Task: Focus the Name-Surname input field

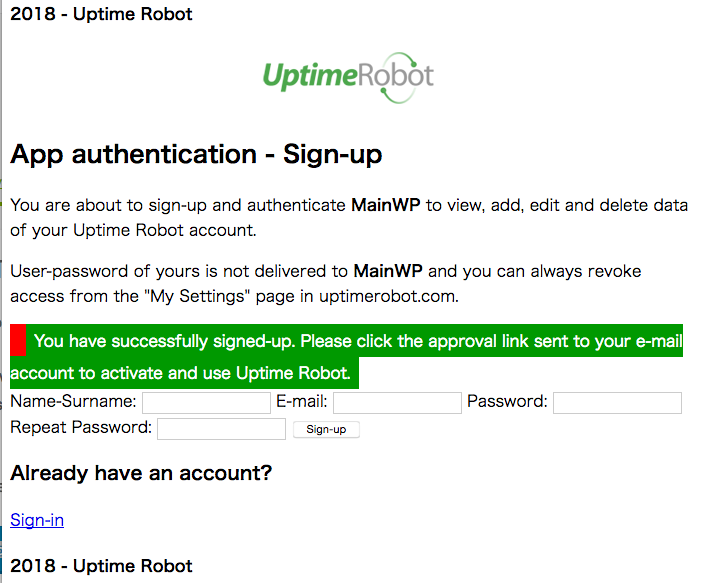Action: pyautogui.click(x=206, y=403)
